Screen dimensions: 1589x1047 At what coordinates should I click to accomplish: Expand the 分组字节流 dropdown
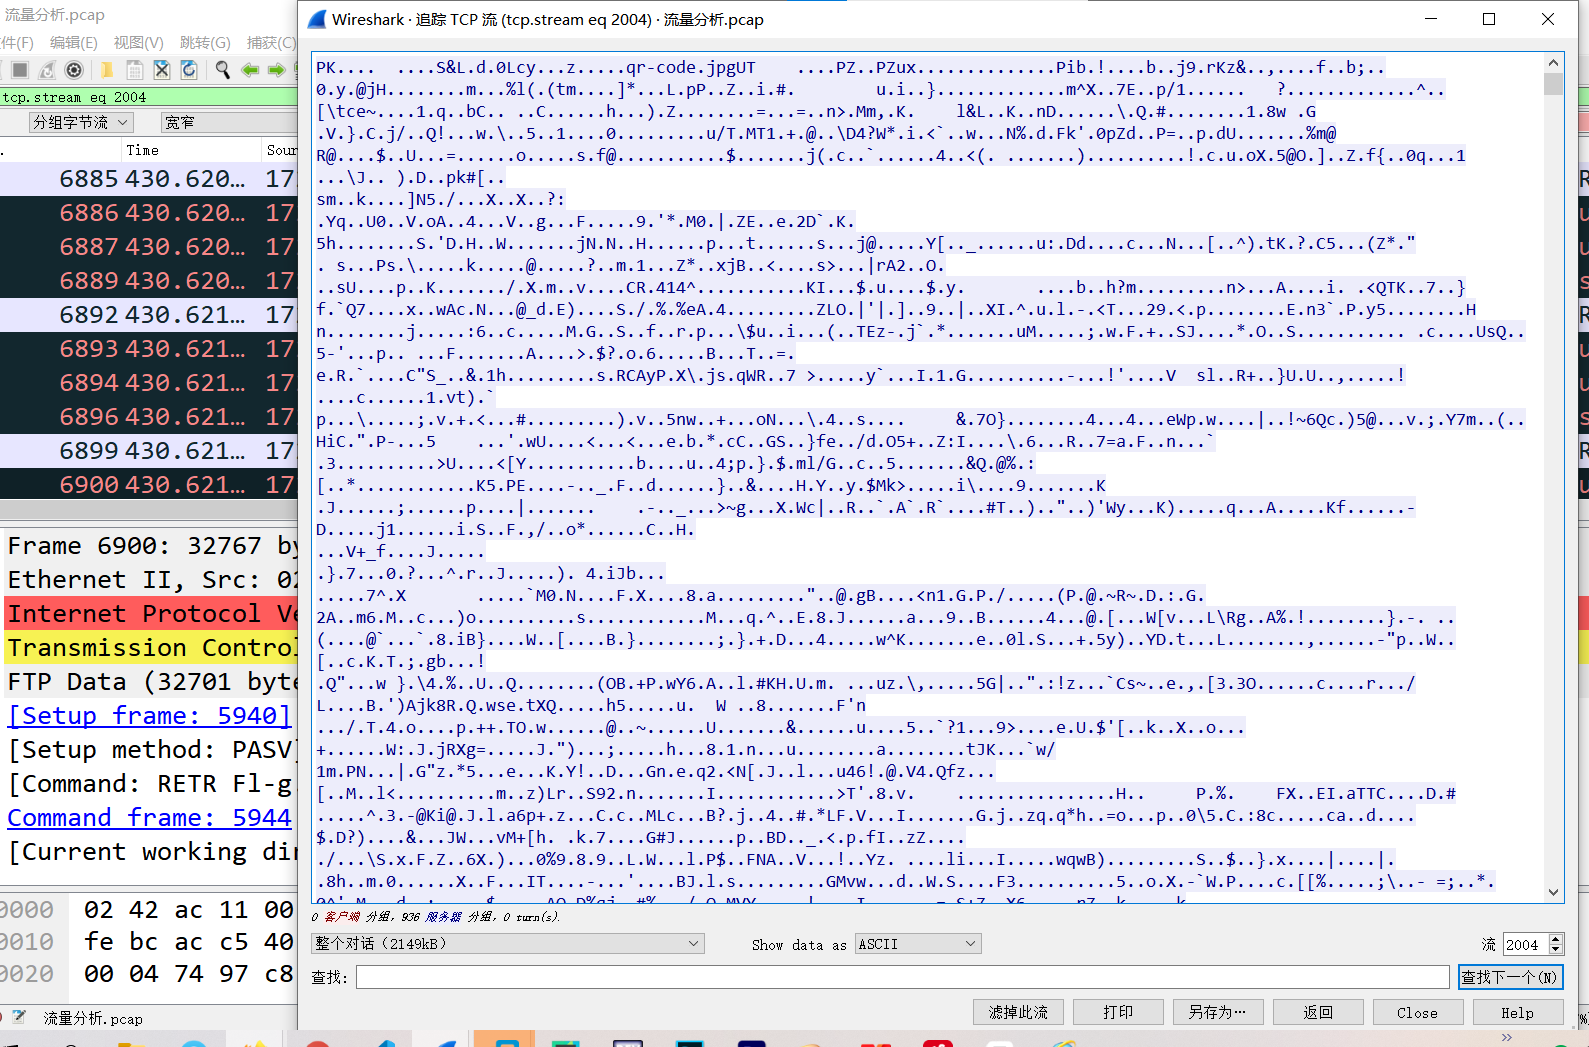click(x=81, y=122)
